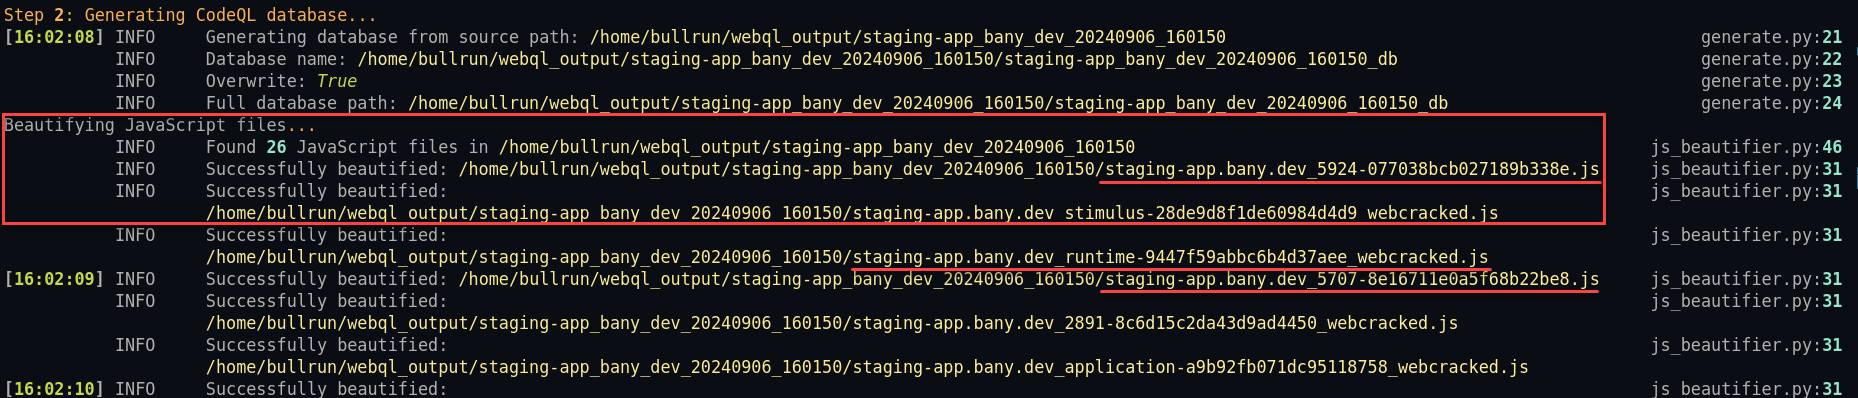Image resolution: width=1858 pixels, height=398 pixels.
Task: Open generate.py:23 source reference
Action: (x=1771, y=81)
